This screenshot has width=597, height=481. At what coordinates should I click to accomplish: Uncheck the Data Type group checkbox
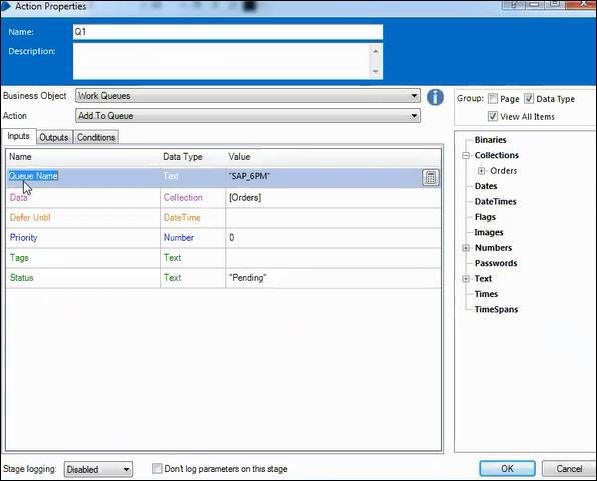(x=529, y=99)
